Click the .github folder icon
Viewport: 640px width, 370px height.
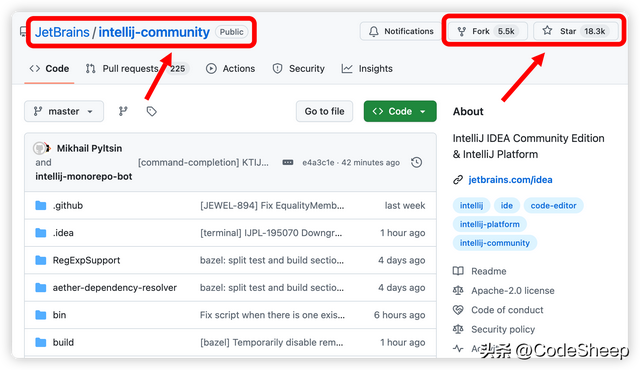coord(41,205)
